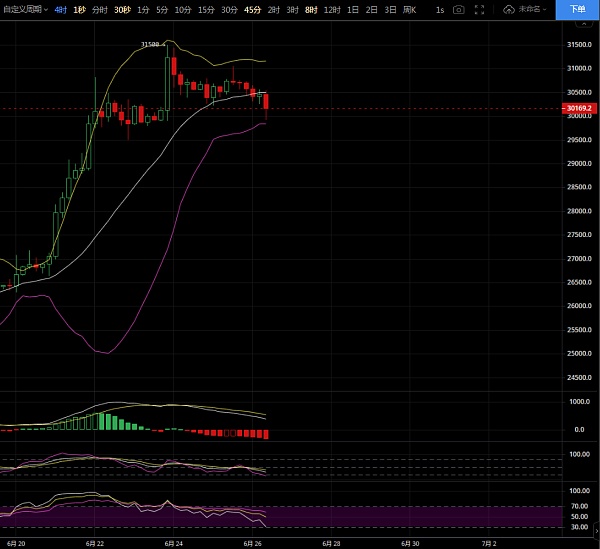Open the 自定义周期 custom period dropdown

coord(25,9)
